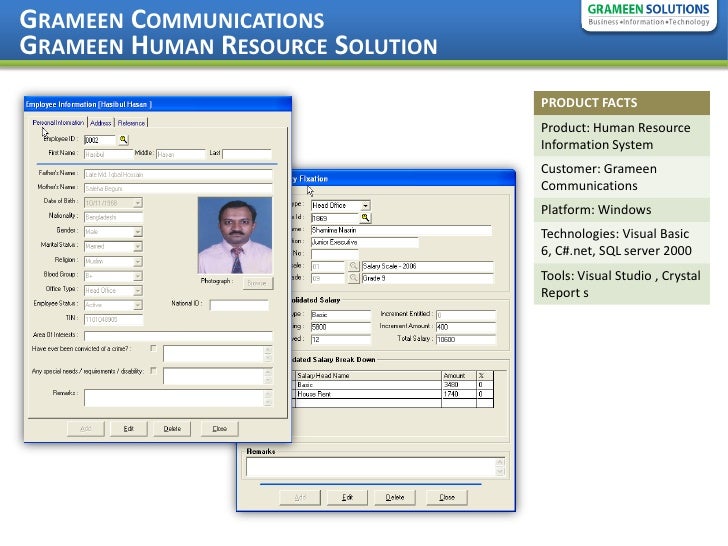The width and height of the screenshot is (728, 546).
Task: Click Close in Salary Fixation window
Action: pos(447,497)
